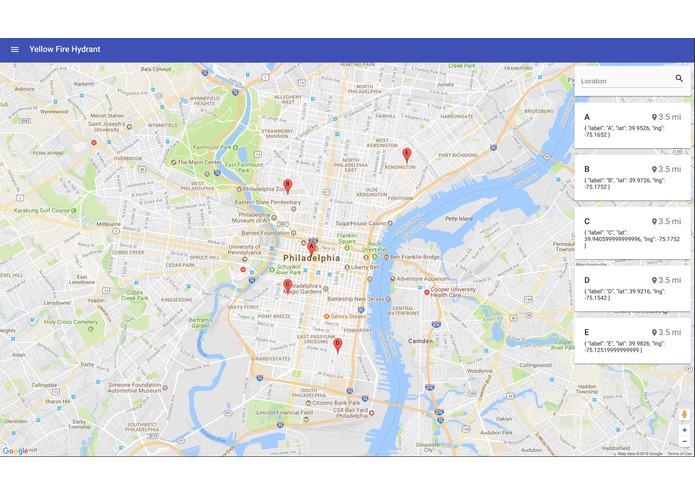695x494 pixels.
Task: Click the Yellow Fire Hydrant title
Action: (65, 49)
